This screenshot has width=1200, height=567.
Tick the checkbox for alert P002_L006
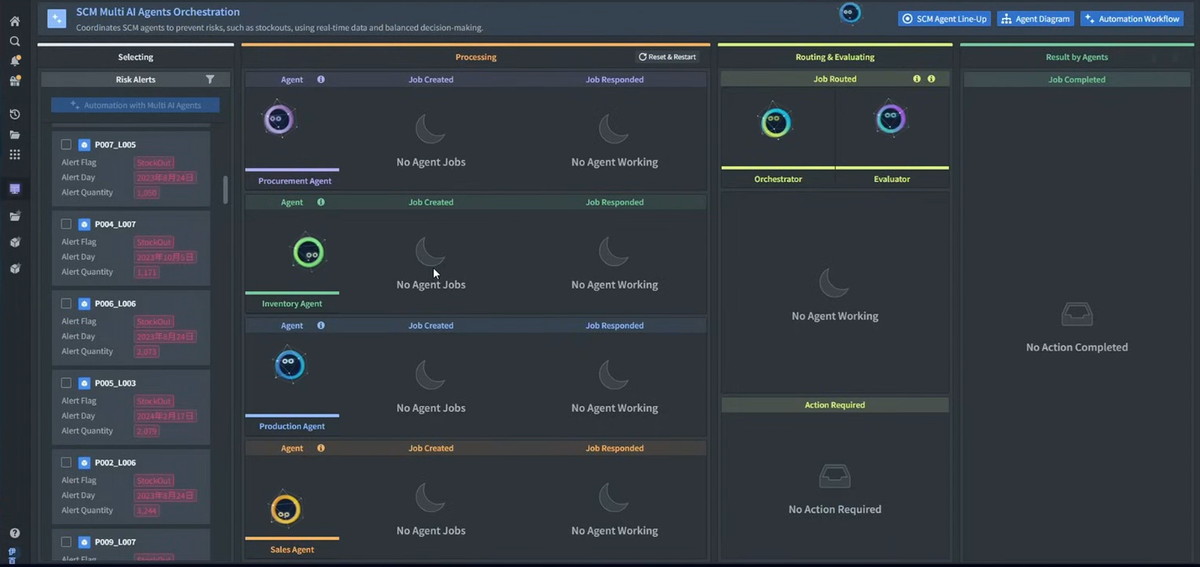point(67,462)
